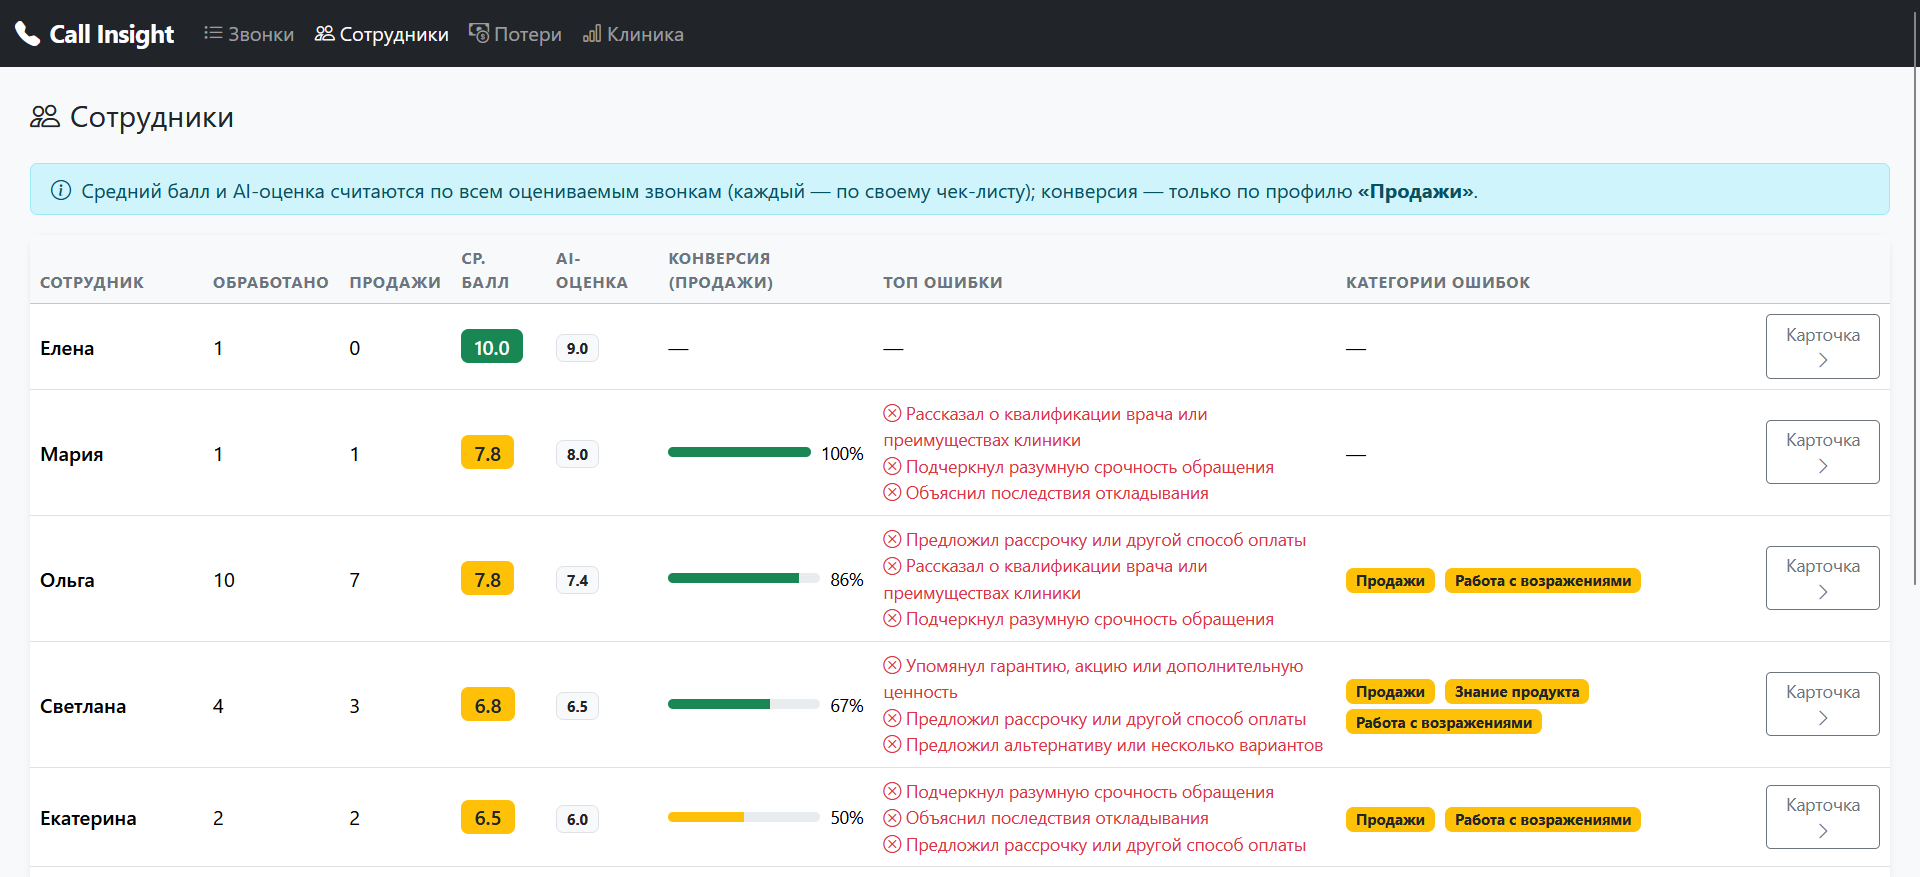1920x877 pixels.
Task: Click the AI-ОЦЕНКА column header
Action: click(592, 270)
